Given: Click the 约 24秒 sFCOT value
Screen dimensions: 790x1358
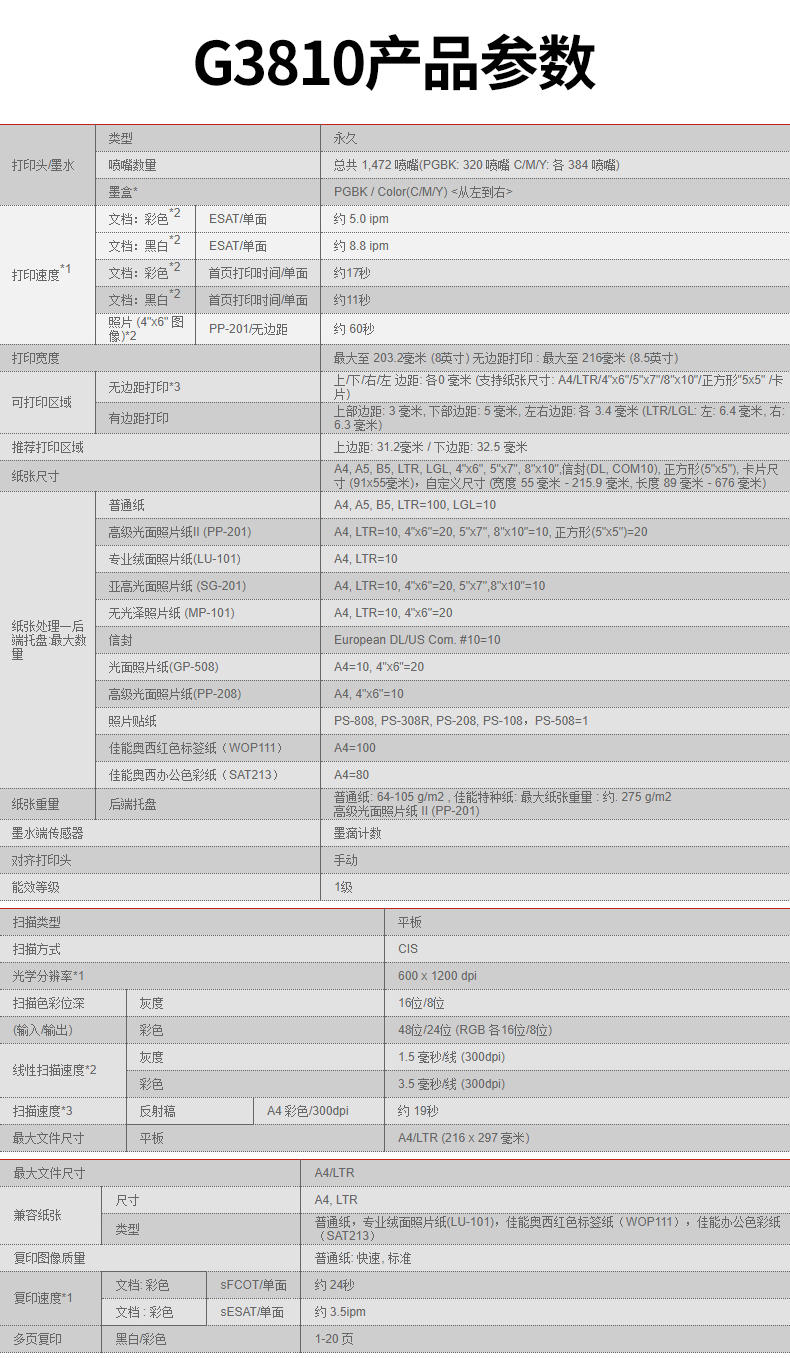Looking at the screenshot, I should (x=334, y=1285).
